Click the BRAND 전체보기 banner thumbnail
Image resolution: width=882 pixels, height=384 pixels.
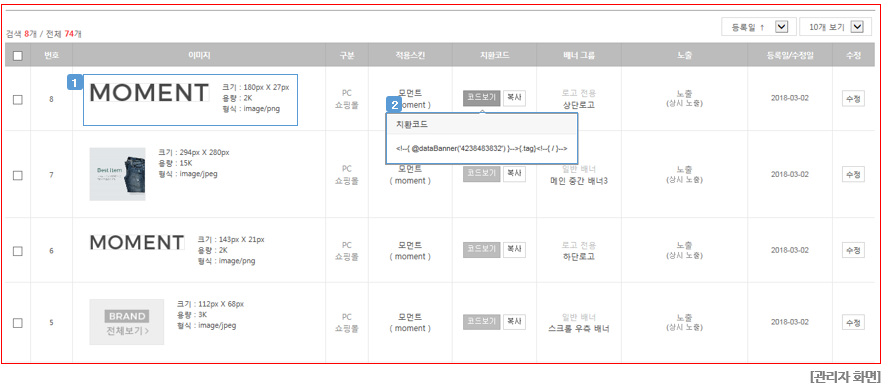(x=127, y=322)
